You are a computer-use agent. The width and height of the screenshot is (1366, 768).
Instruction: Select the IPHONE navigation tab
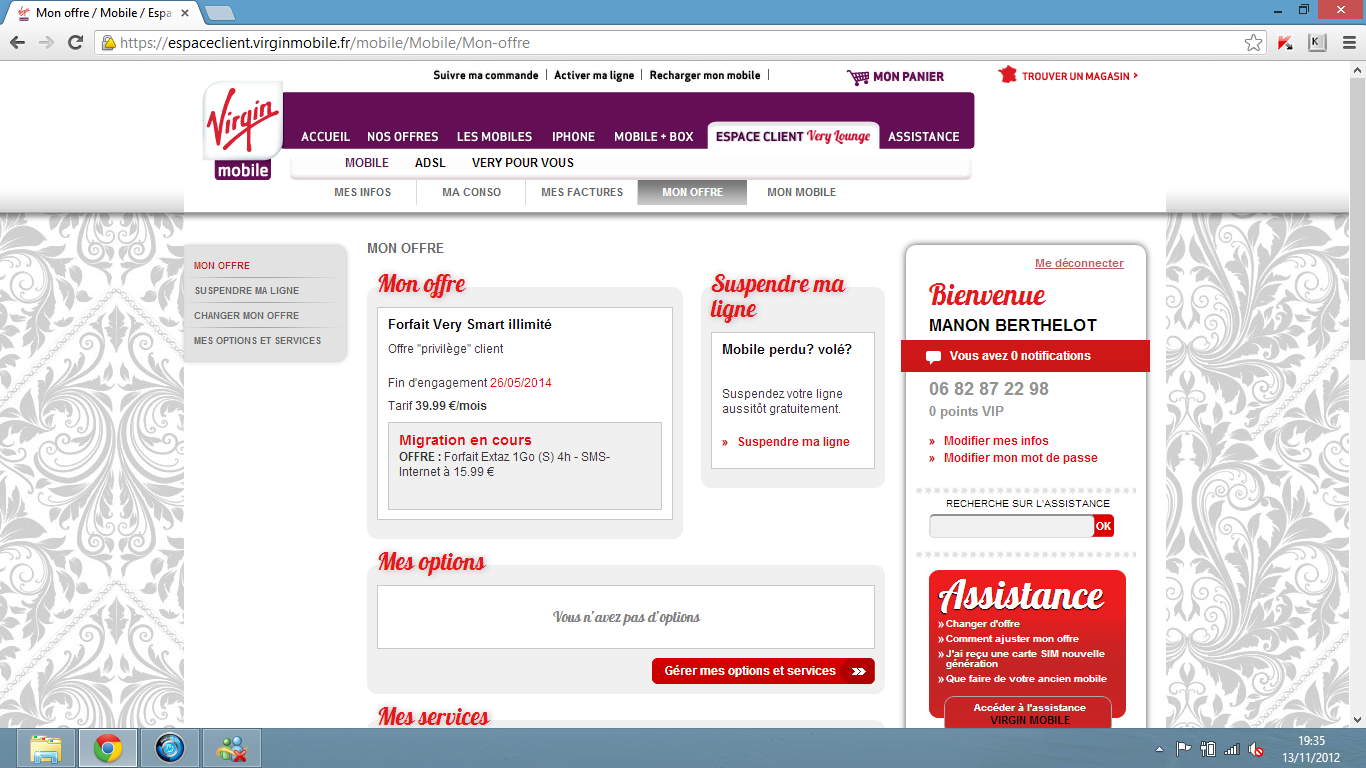tap(574, 137)
